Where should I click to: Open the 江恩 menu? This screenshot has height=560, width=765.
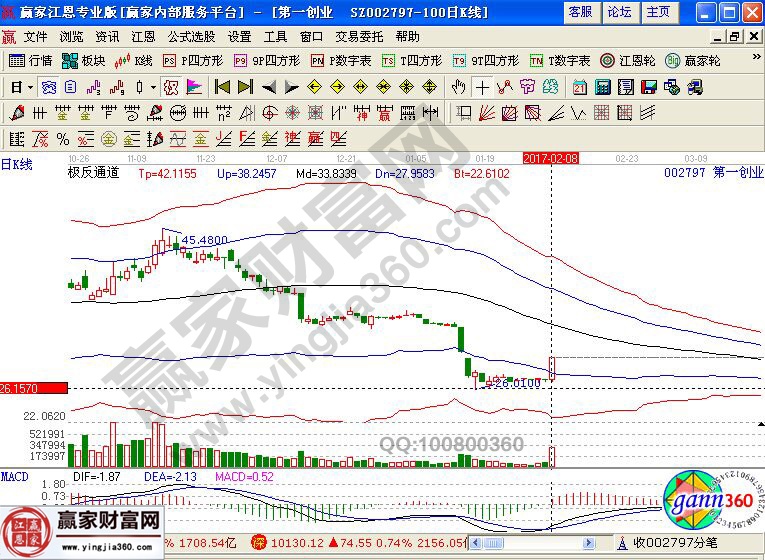coord(143,36)
